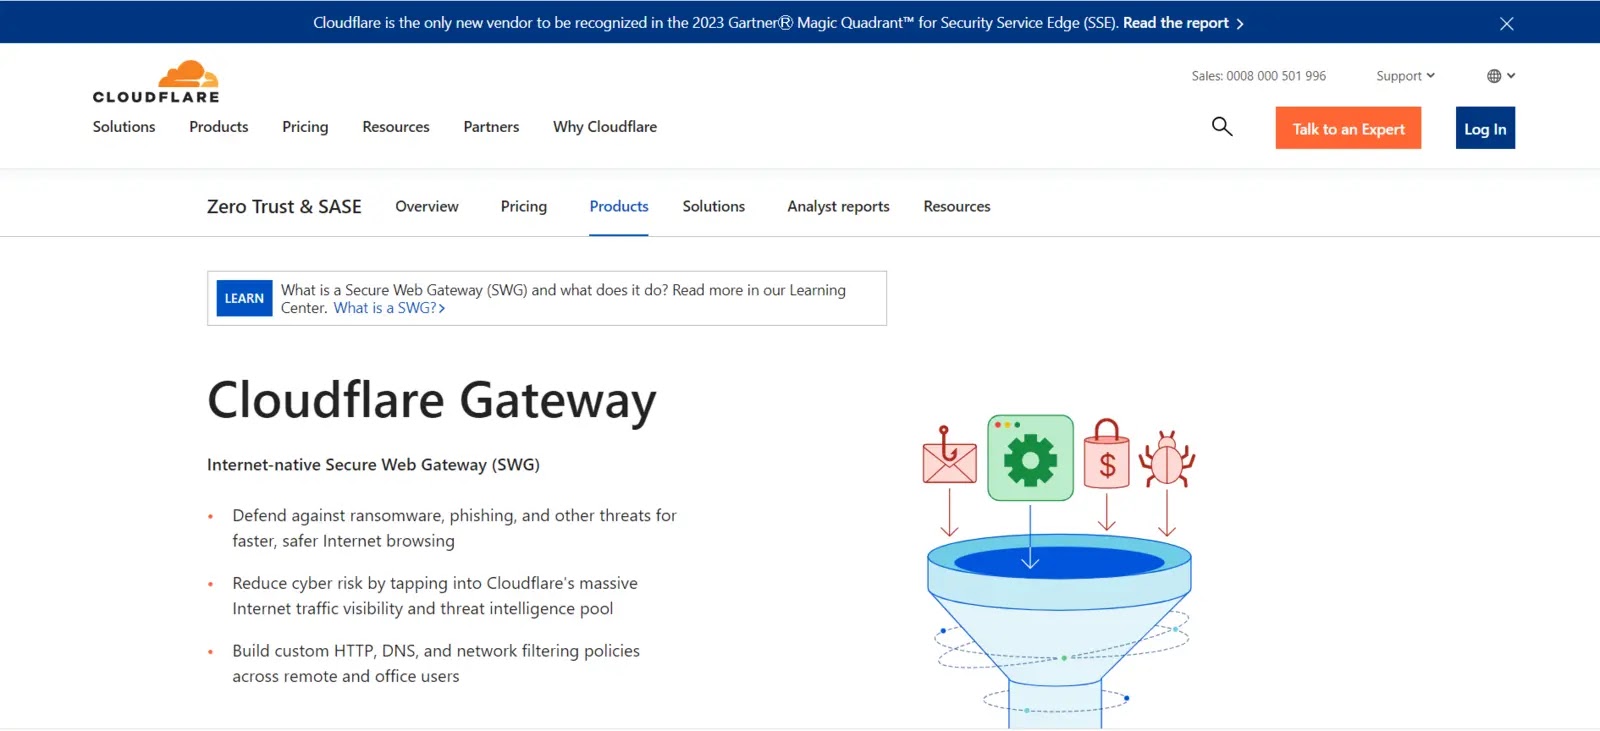This screenshot has width=1600, height=731.
Task: Click the Cloudflare cloud logo
Action: tap(156, 82)
